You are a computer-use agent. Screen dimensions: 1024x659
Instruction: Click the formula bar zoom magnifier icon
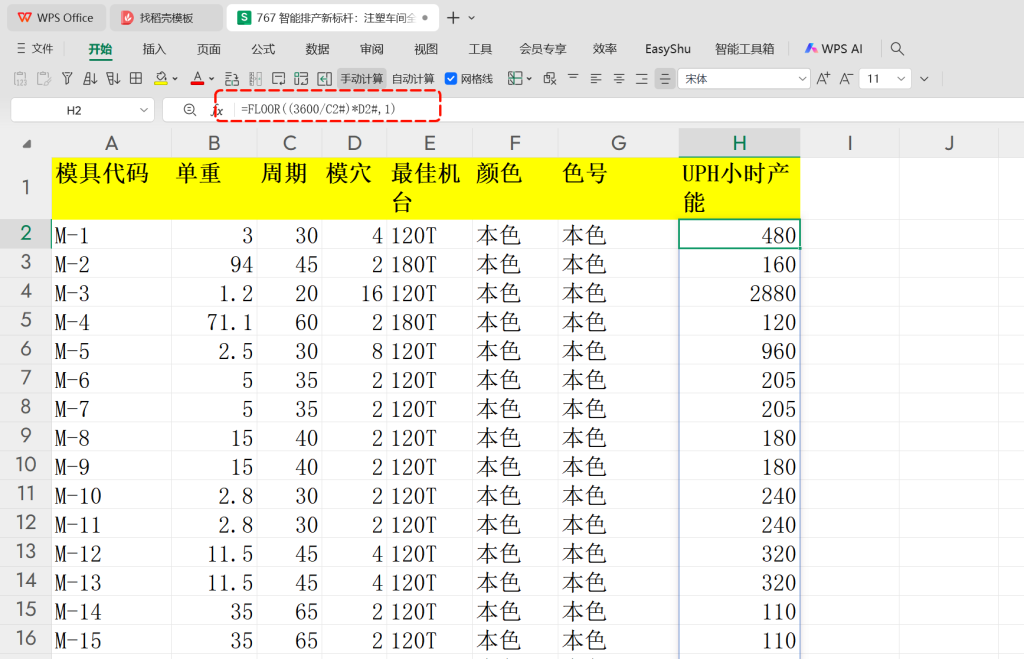click(189, 110)
